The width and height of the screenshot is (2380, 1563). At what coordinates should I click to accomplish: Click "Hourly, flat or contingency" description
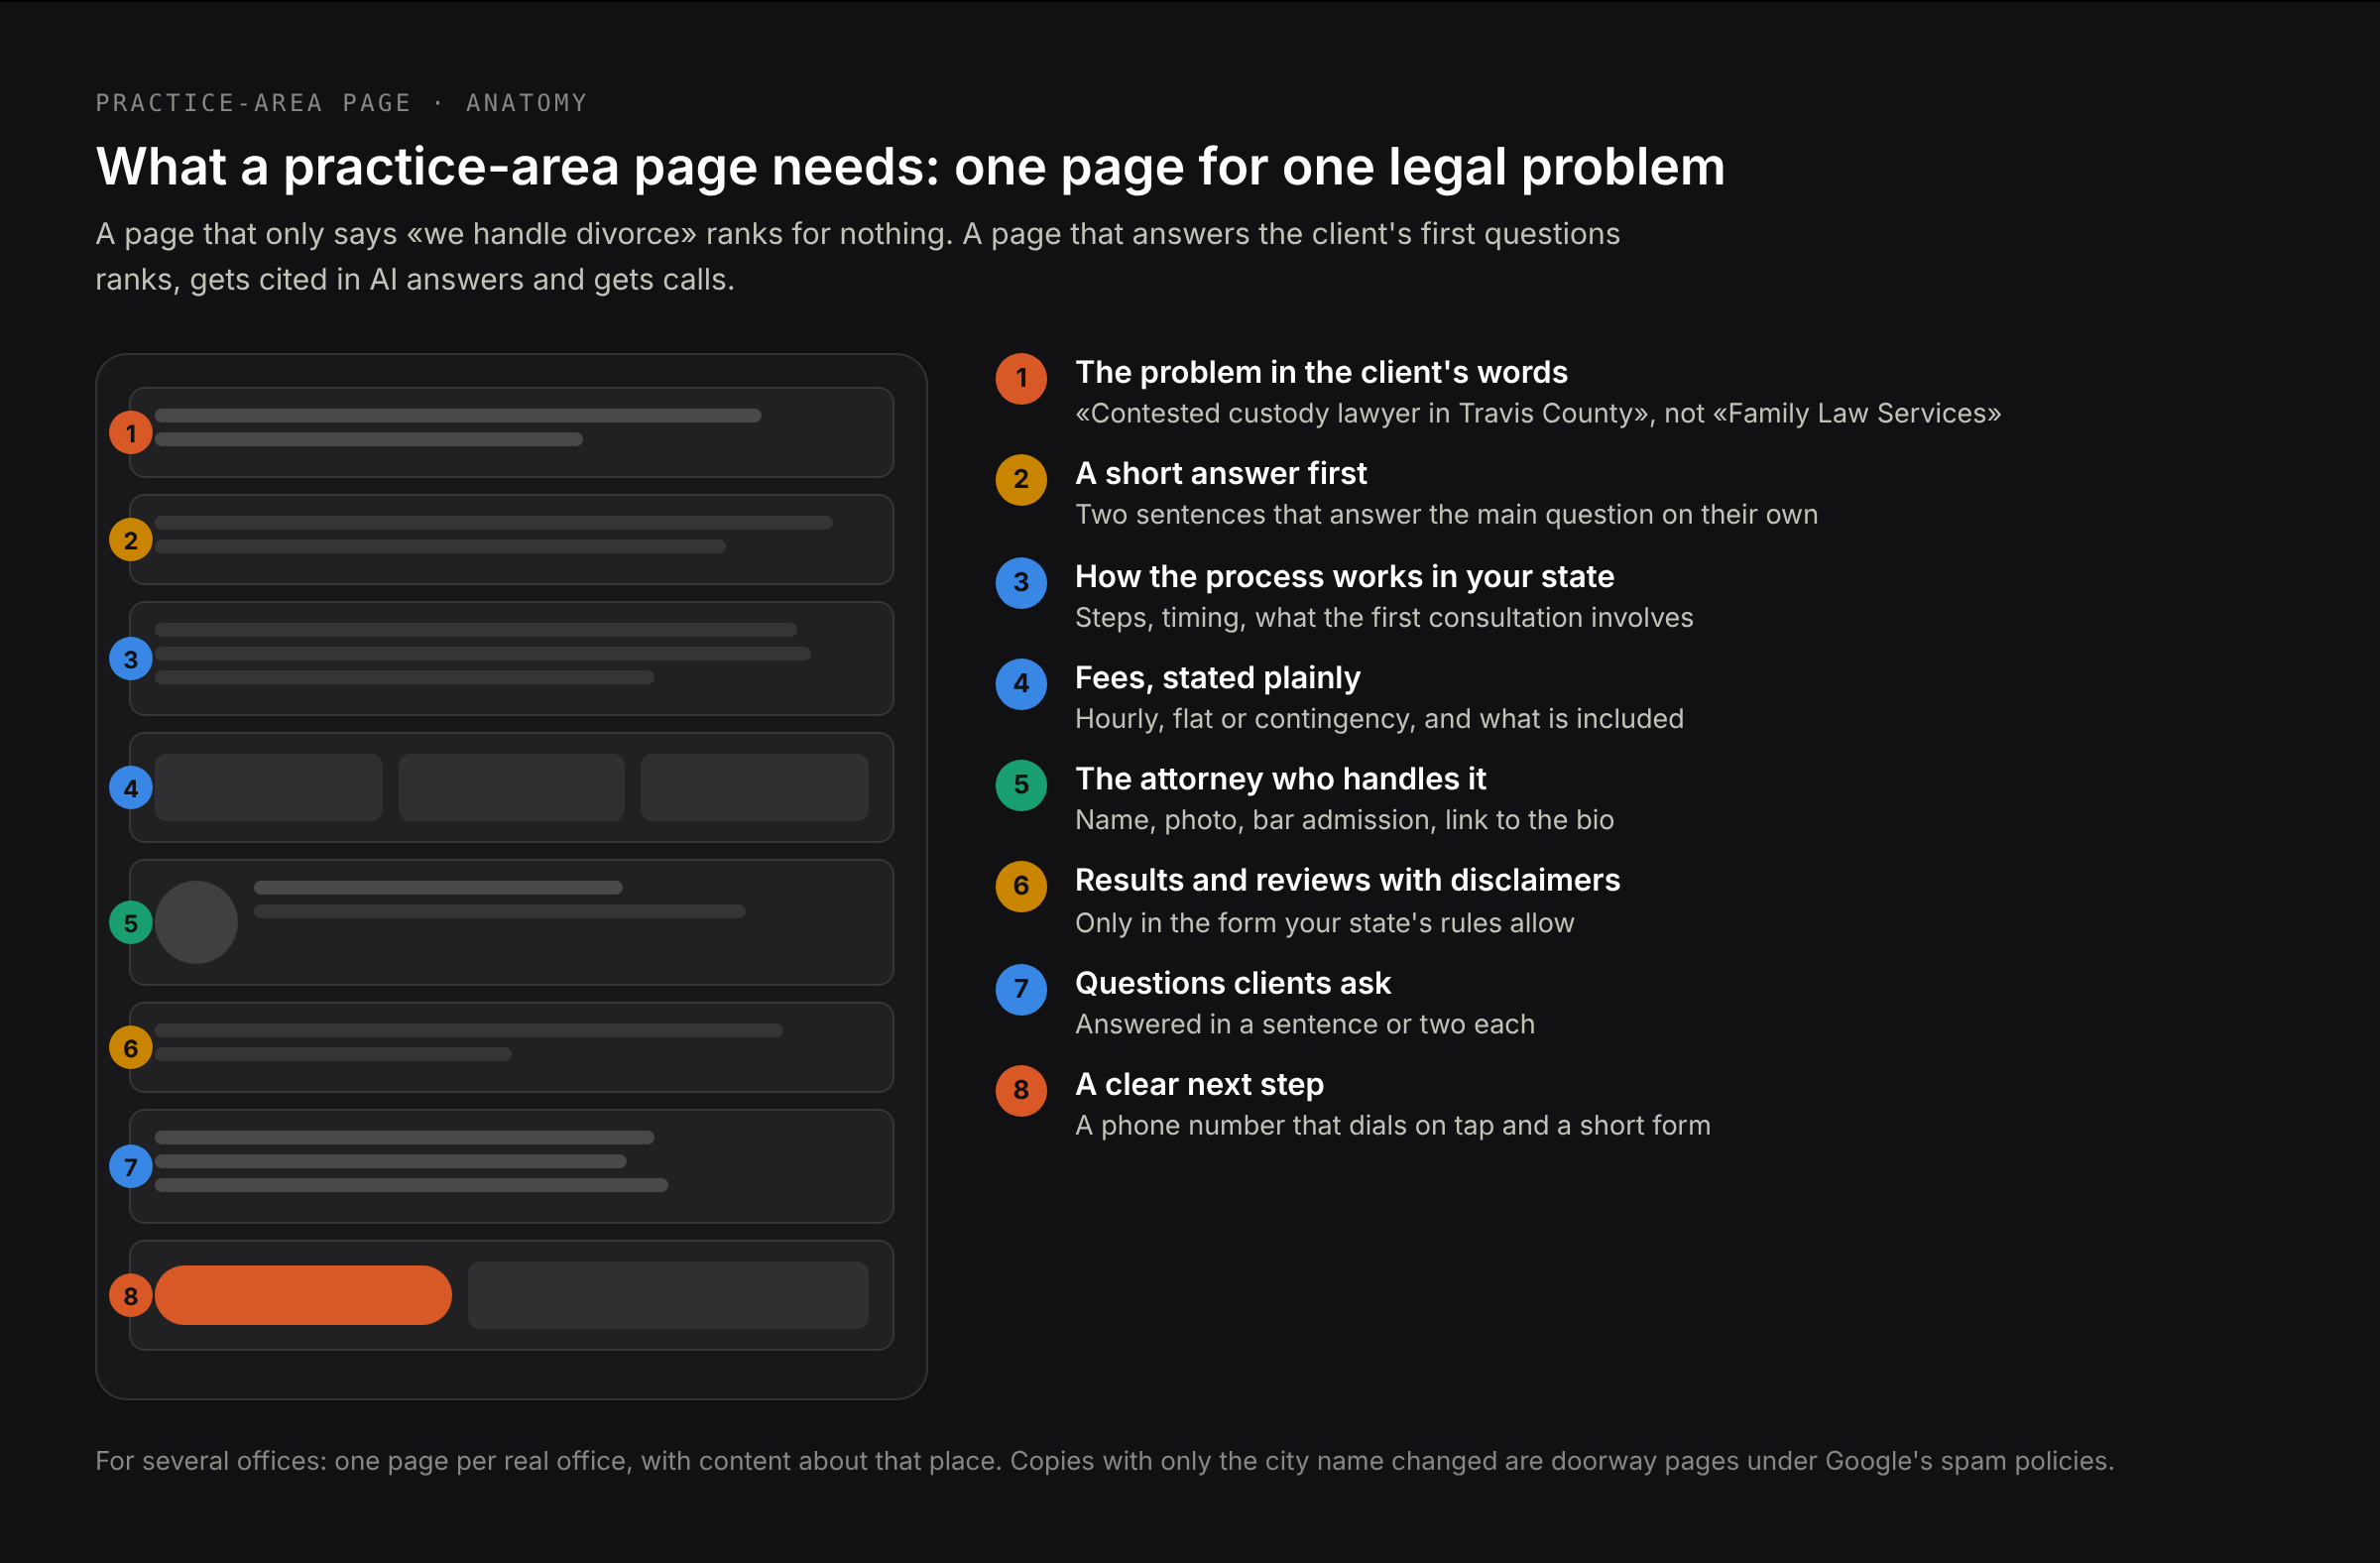point(1379,719)
